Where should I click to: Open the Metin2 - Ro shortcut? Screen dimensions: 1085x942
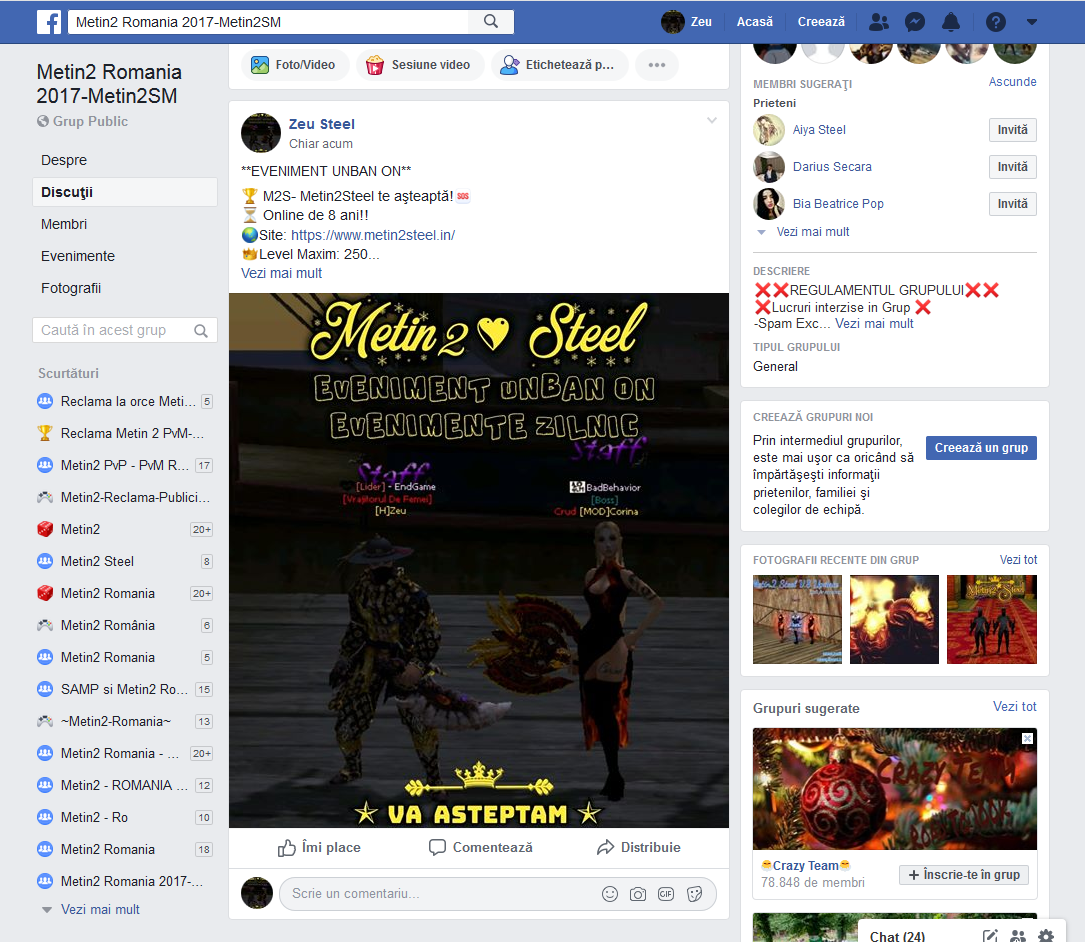tap(125, 817)
